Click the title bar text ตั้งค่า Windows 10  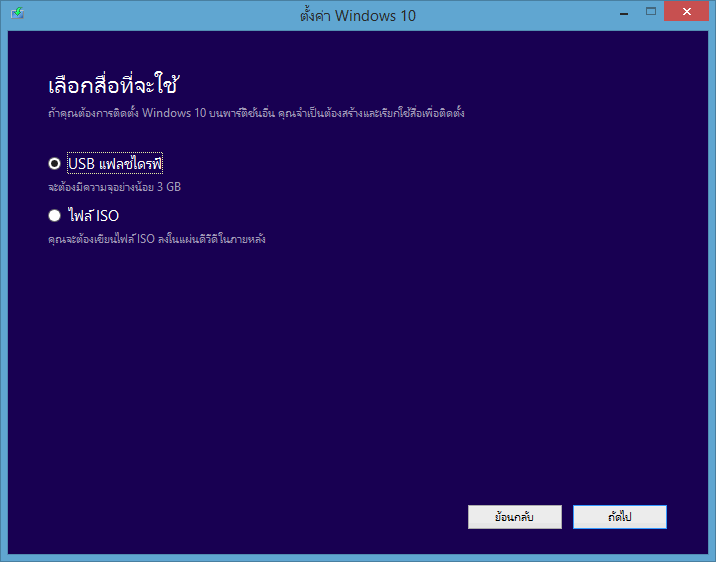(358, 16)
